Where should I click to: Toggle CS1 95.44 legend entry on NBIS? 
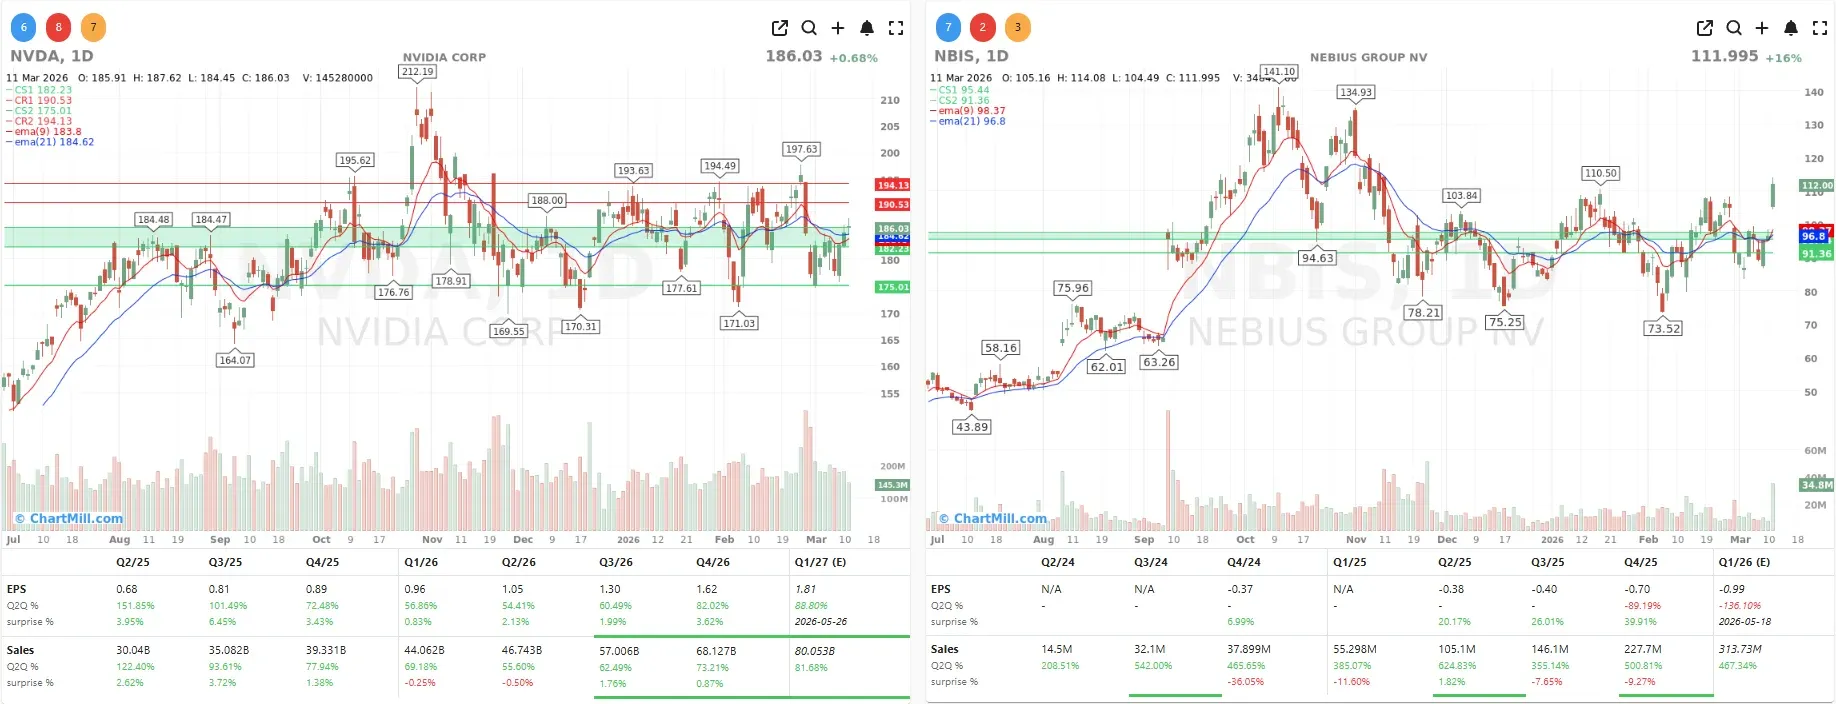[960, 90]
